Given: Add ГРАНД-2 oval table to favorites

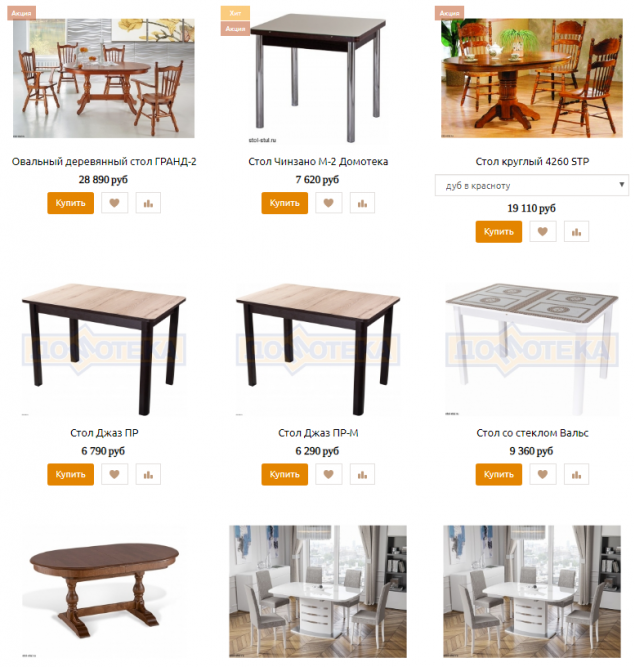Looking at the screenshot, I should click(114, 203).
